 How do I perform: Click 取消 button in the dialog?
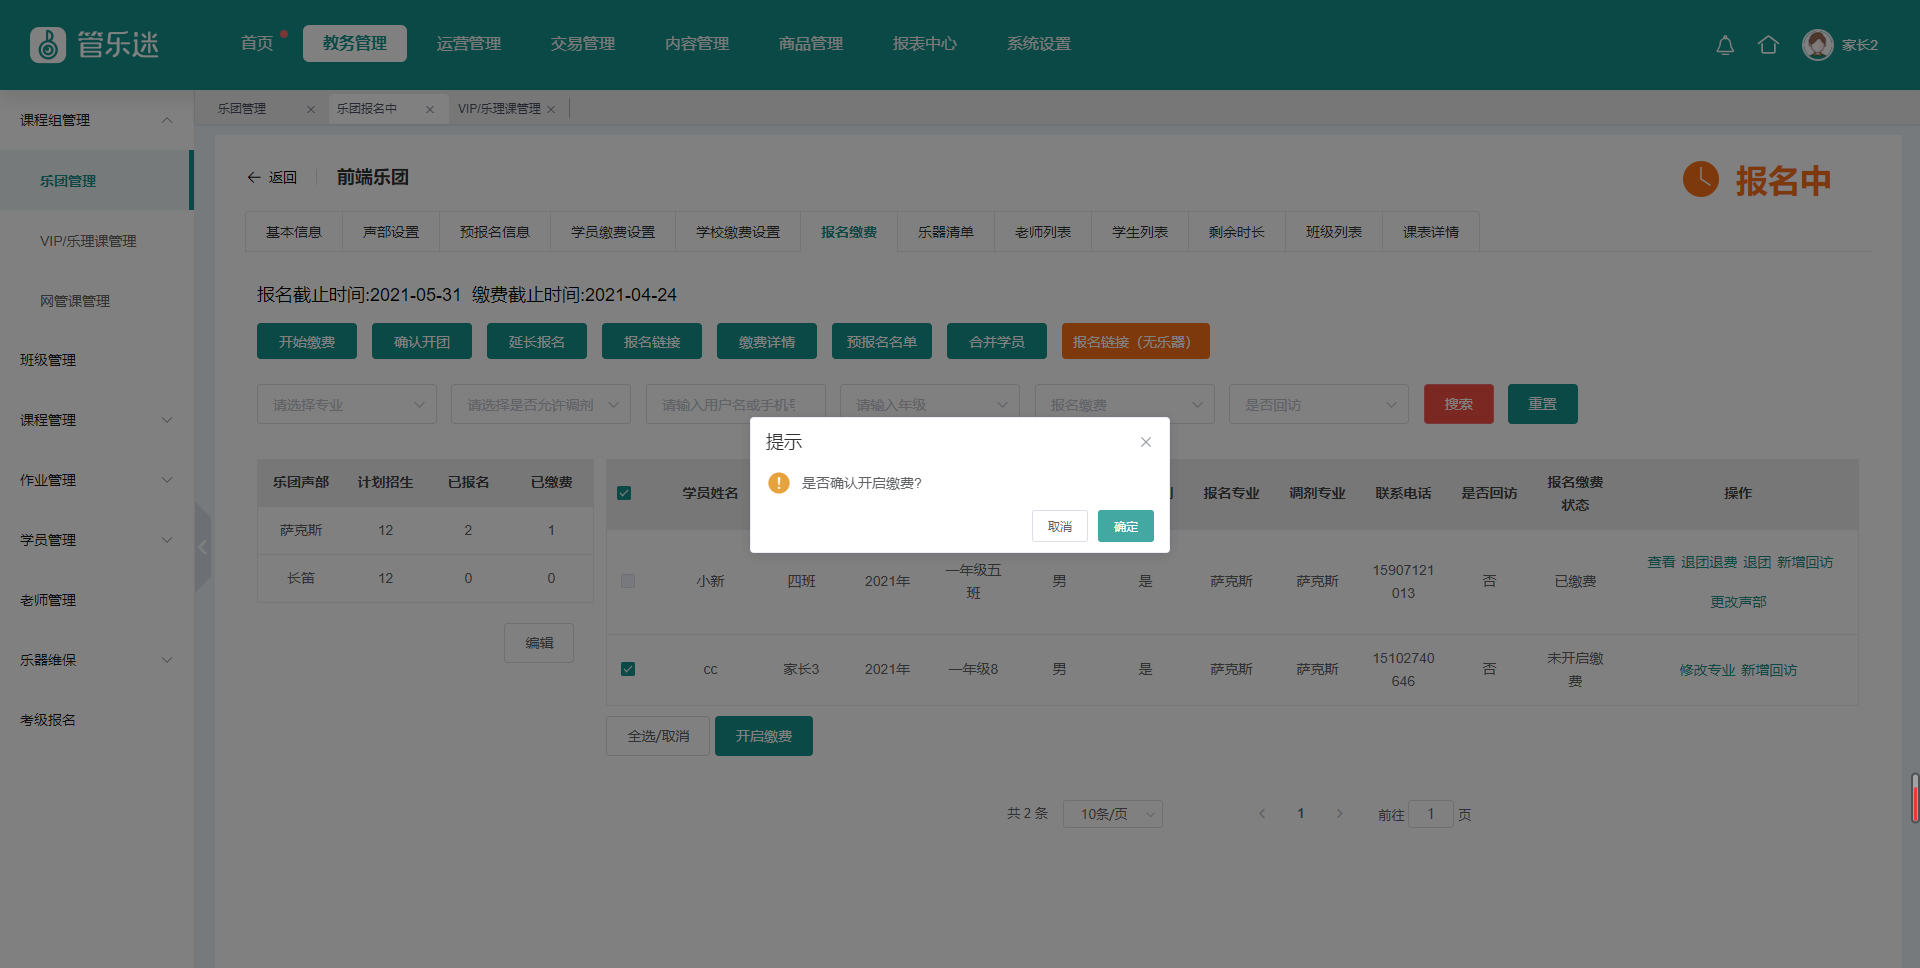click(1059, 526)
